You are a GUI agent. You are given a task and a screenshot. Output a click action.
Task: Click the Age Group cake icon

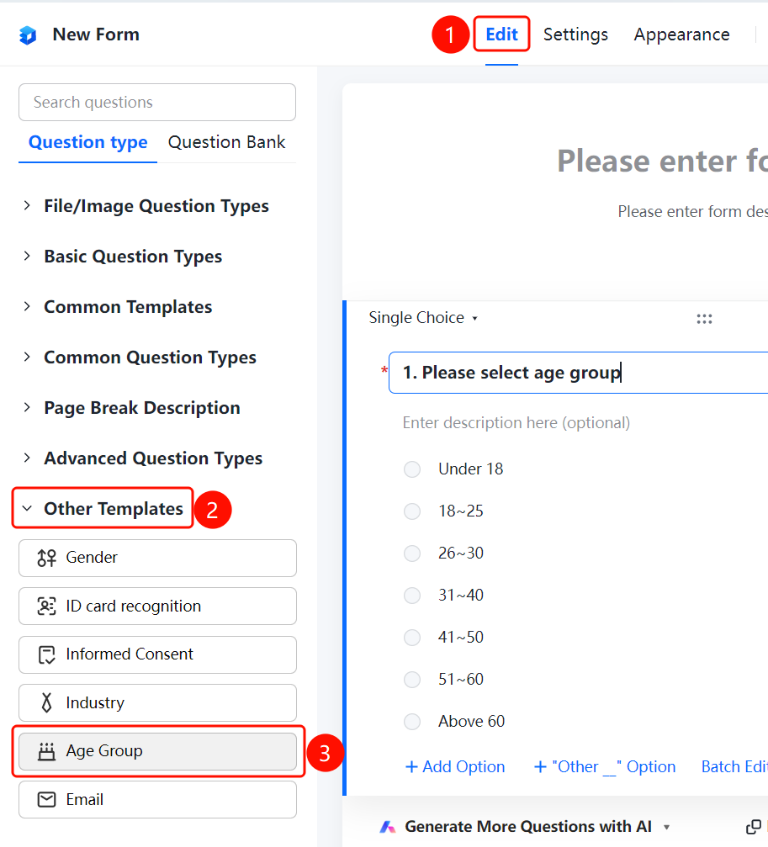click(46, 751)
